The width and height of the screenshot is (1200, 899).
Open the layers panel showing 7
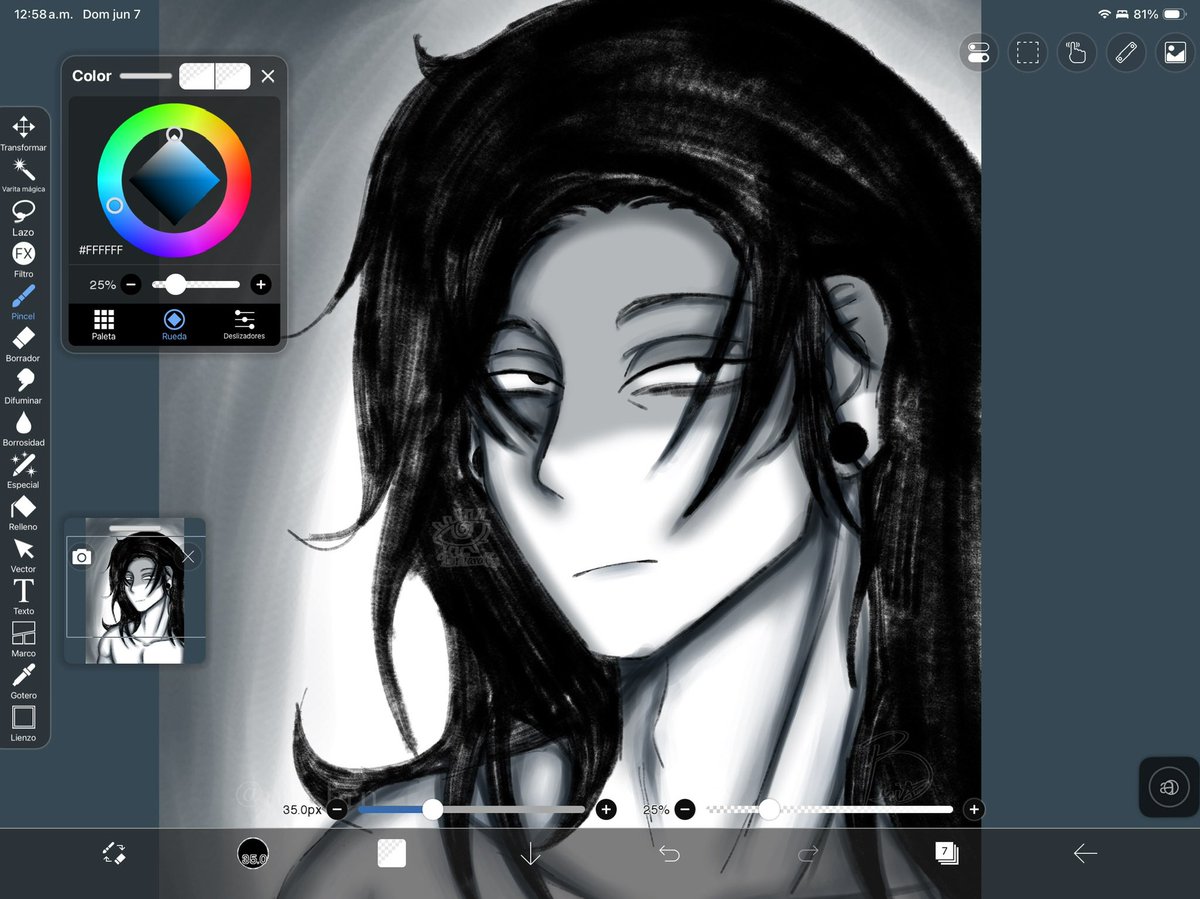tap(946, 853)
